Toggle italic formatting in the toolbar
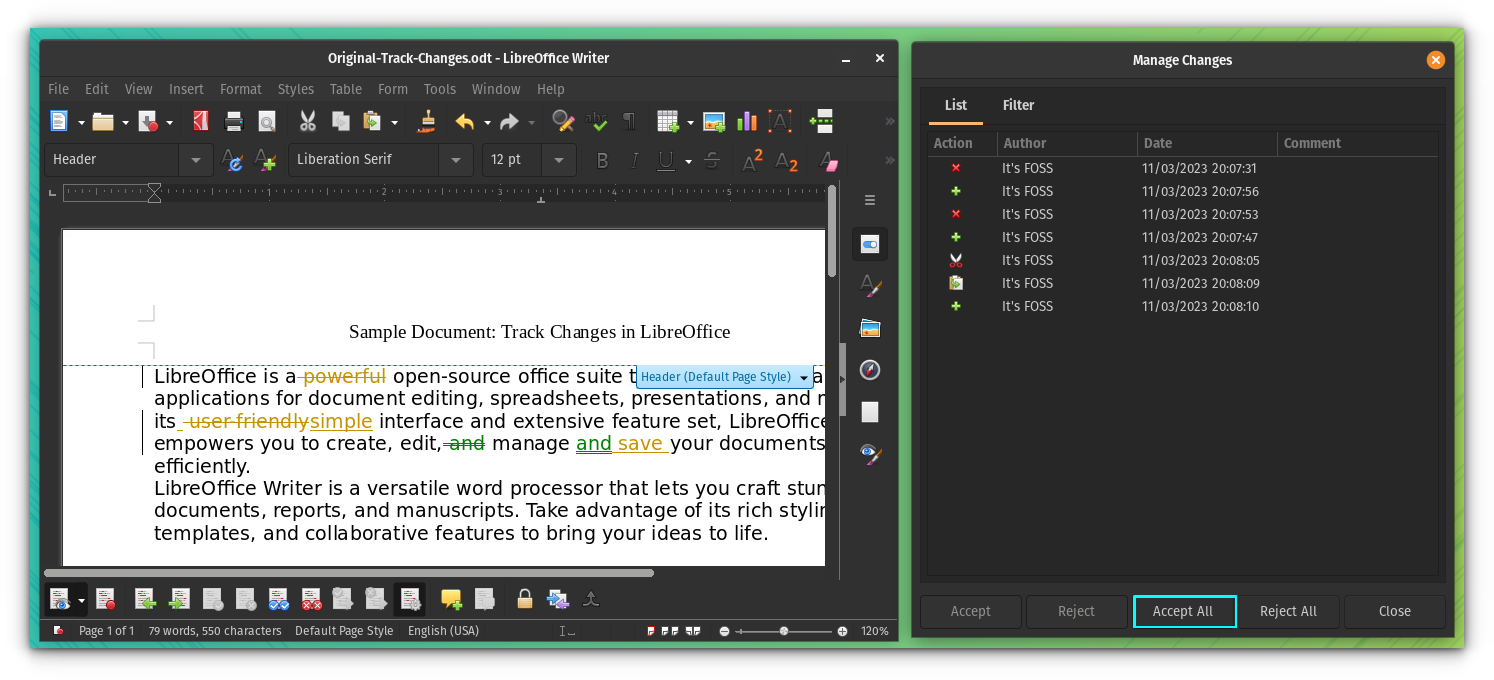The image size is (1494, 680). pyautogui.click(x=634, y=160)
